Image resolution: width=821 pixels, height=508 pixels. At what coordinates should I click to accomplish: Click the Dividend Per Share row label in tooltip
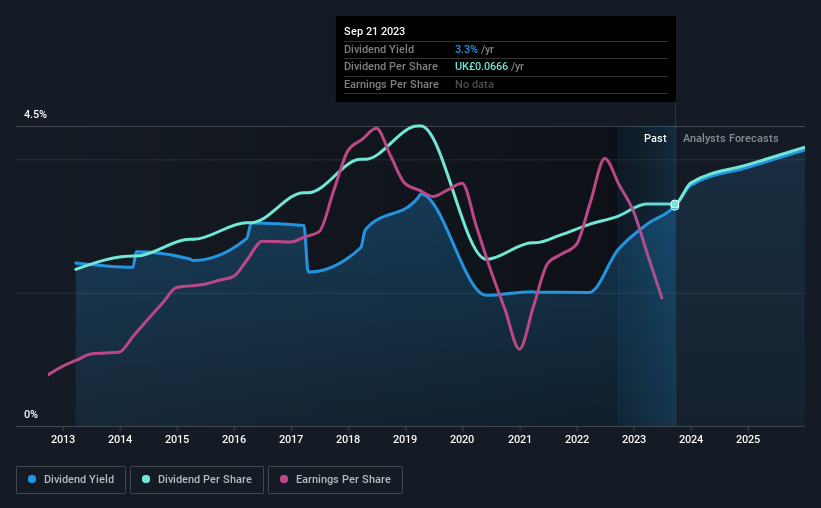tap(391, 67)
